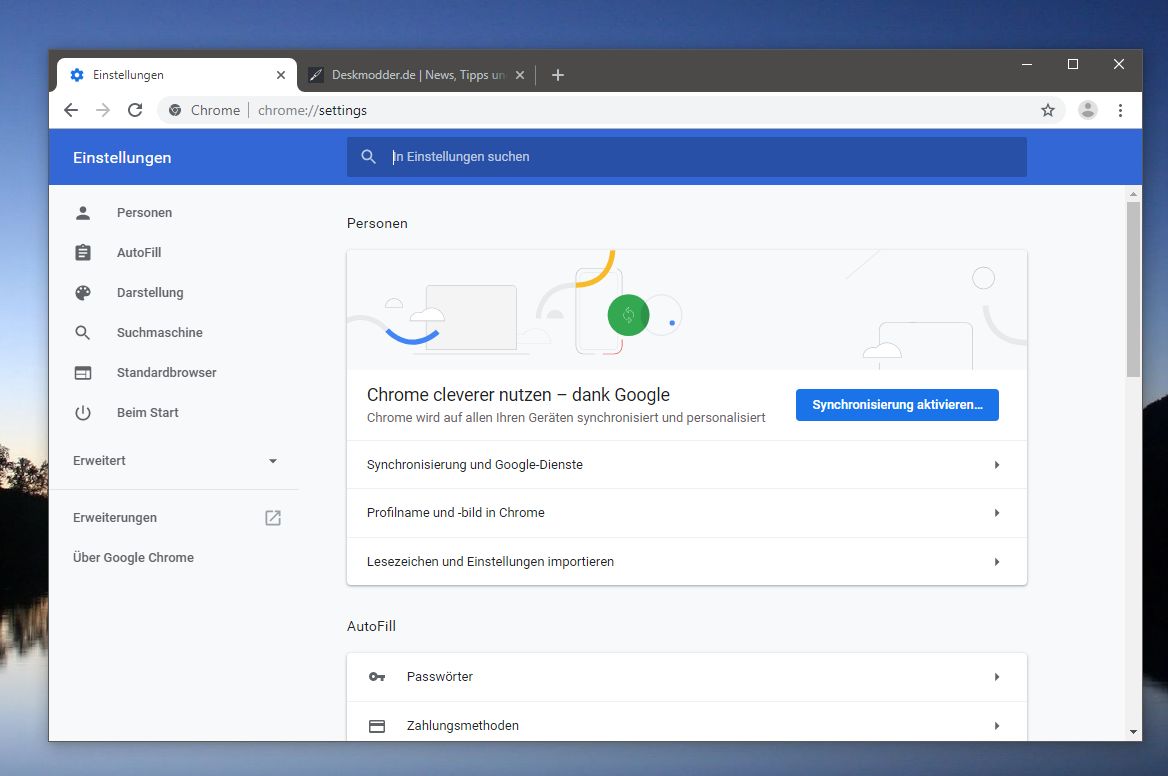
Task: Click the gear favicon on Einstellungen tab
Action: click(x=77, y=74)
